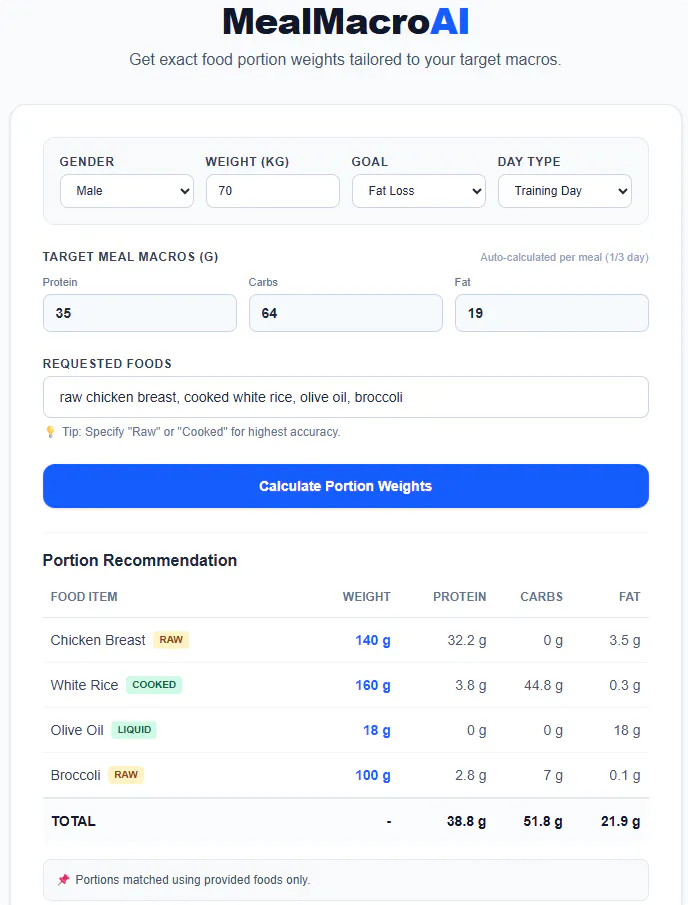688x905 pixels.
Task: Open the Gender dropdown
Action: coord(127,191)
